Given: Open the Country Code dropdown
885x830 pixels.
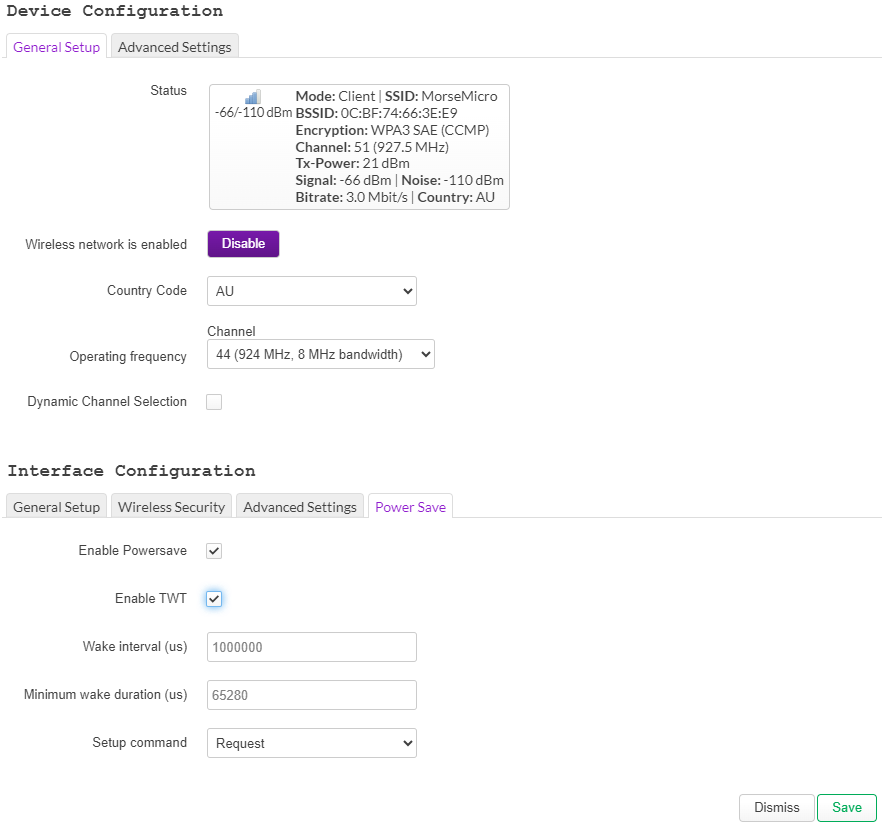Looking at the screenshot, I should 311,291.
